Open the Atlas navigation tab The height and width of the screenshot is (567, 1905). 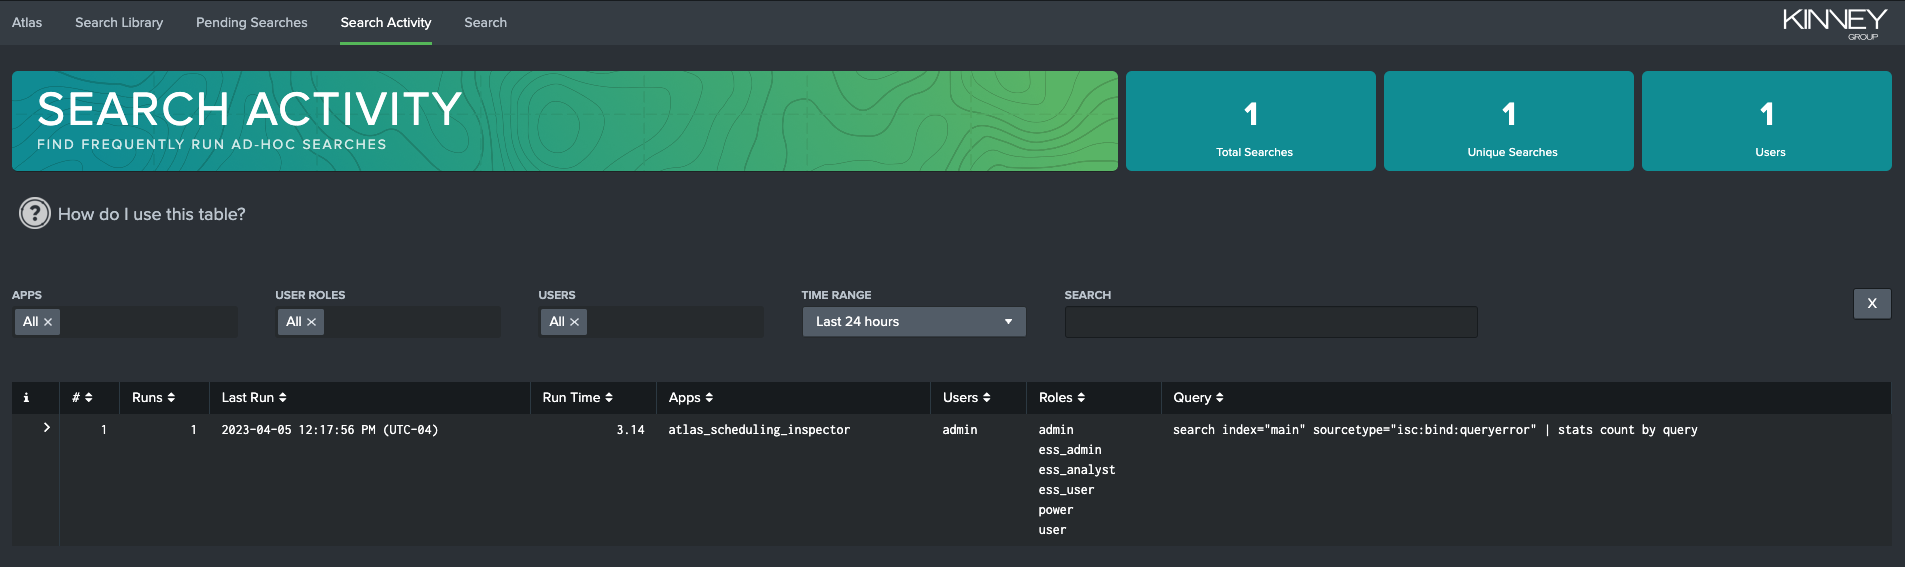27,22
